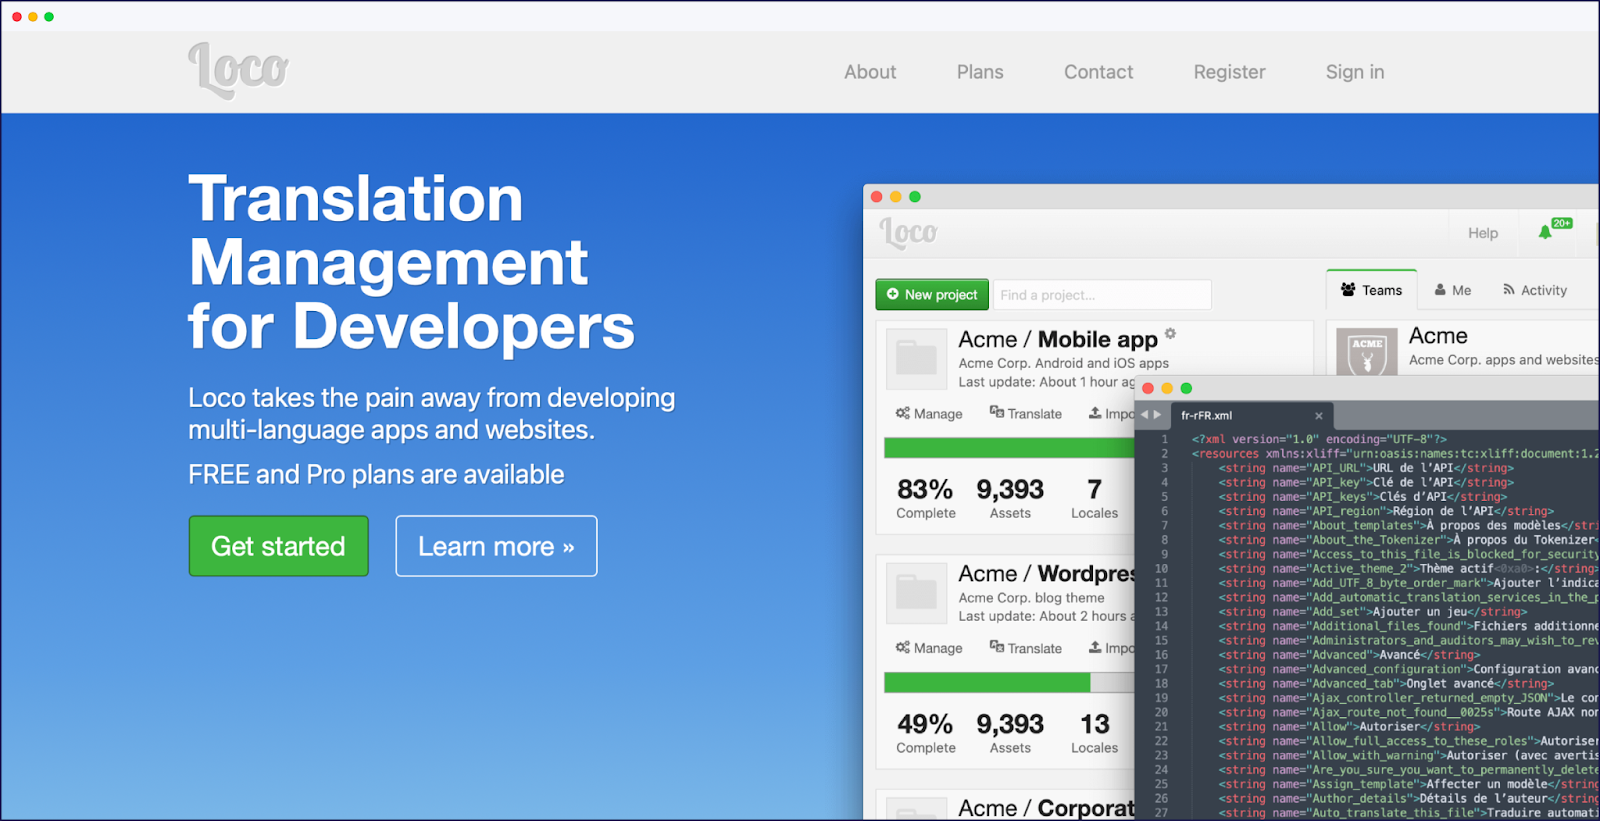Open the Acme / Mobile app project title
Viewport: 1600px width, 821px height.
[x=1058, y=340]
